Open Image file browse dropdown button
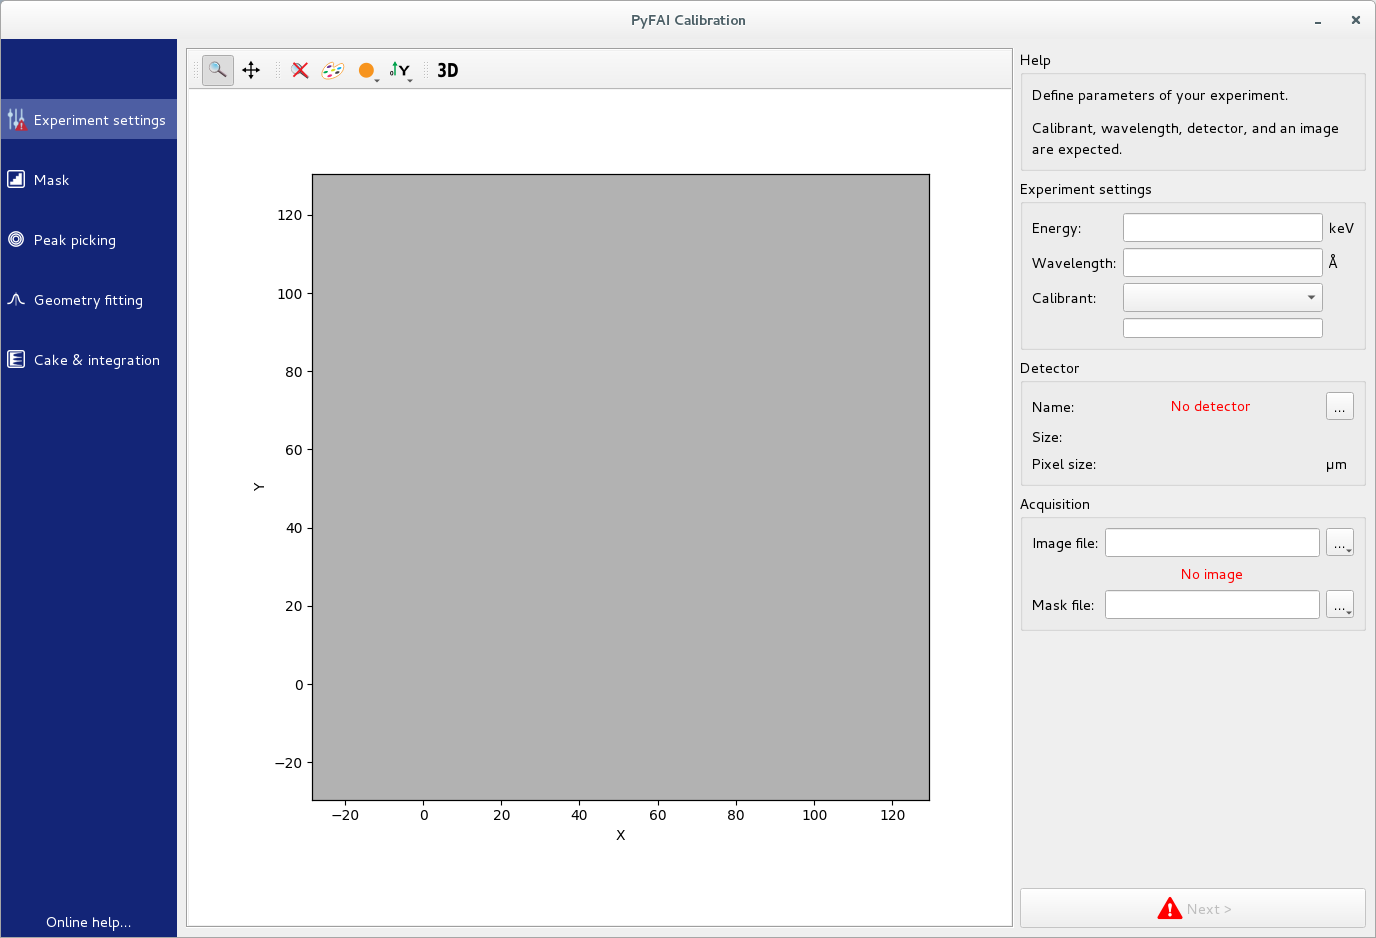 [x=1340, y=543]
